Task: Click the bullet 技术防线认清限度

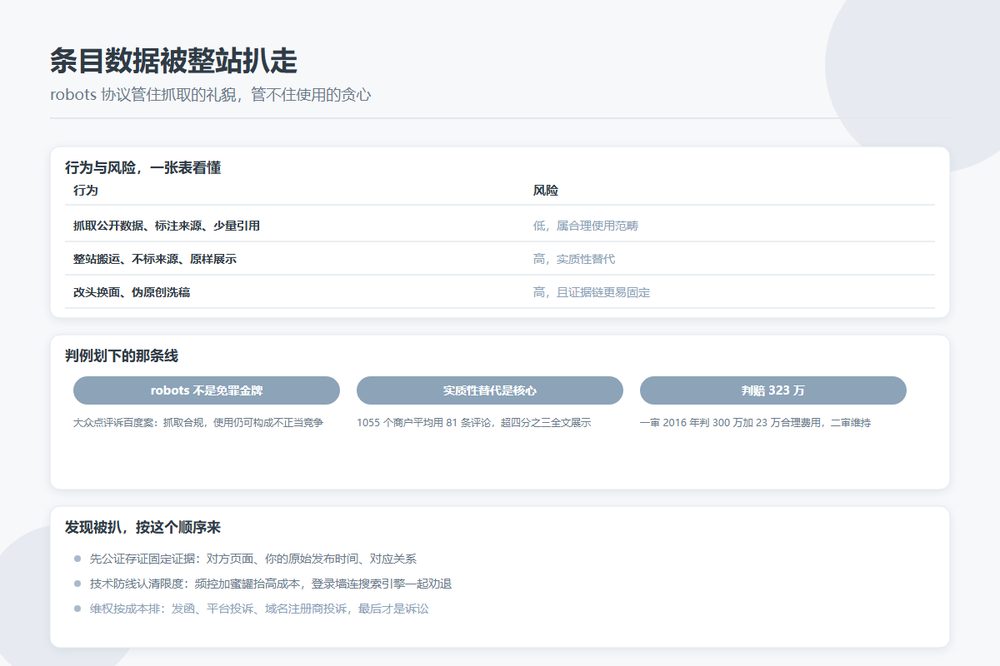Action: coord(270,584)
